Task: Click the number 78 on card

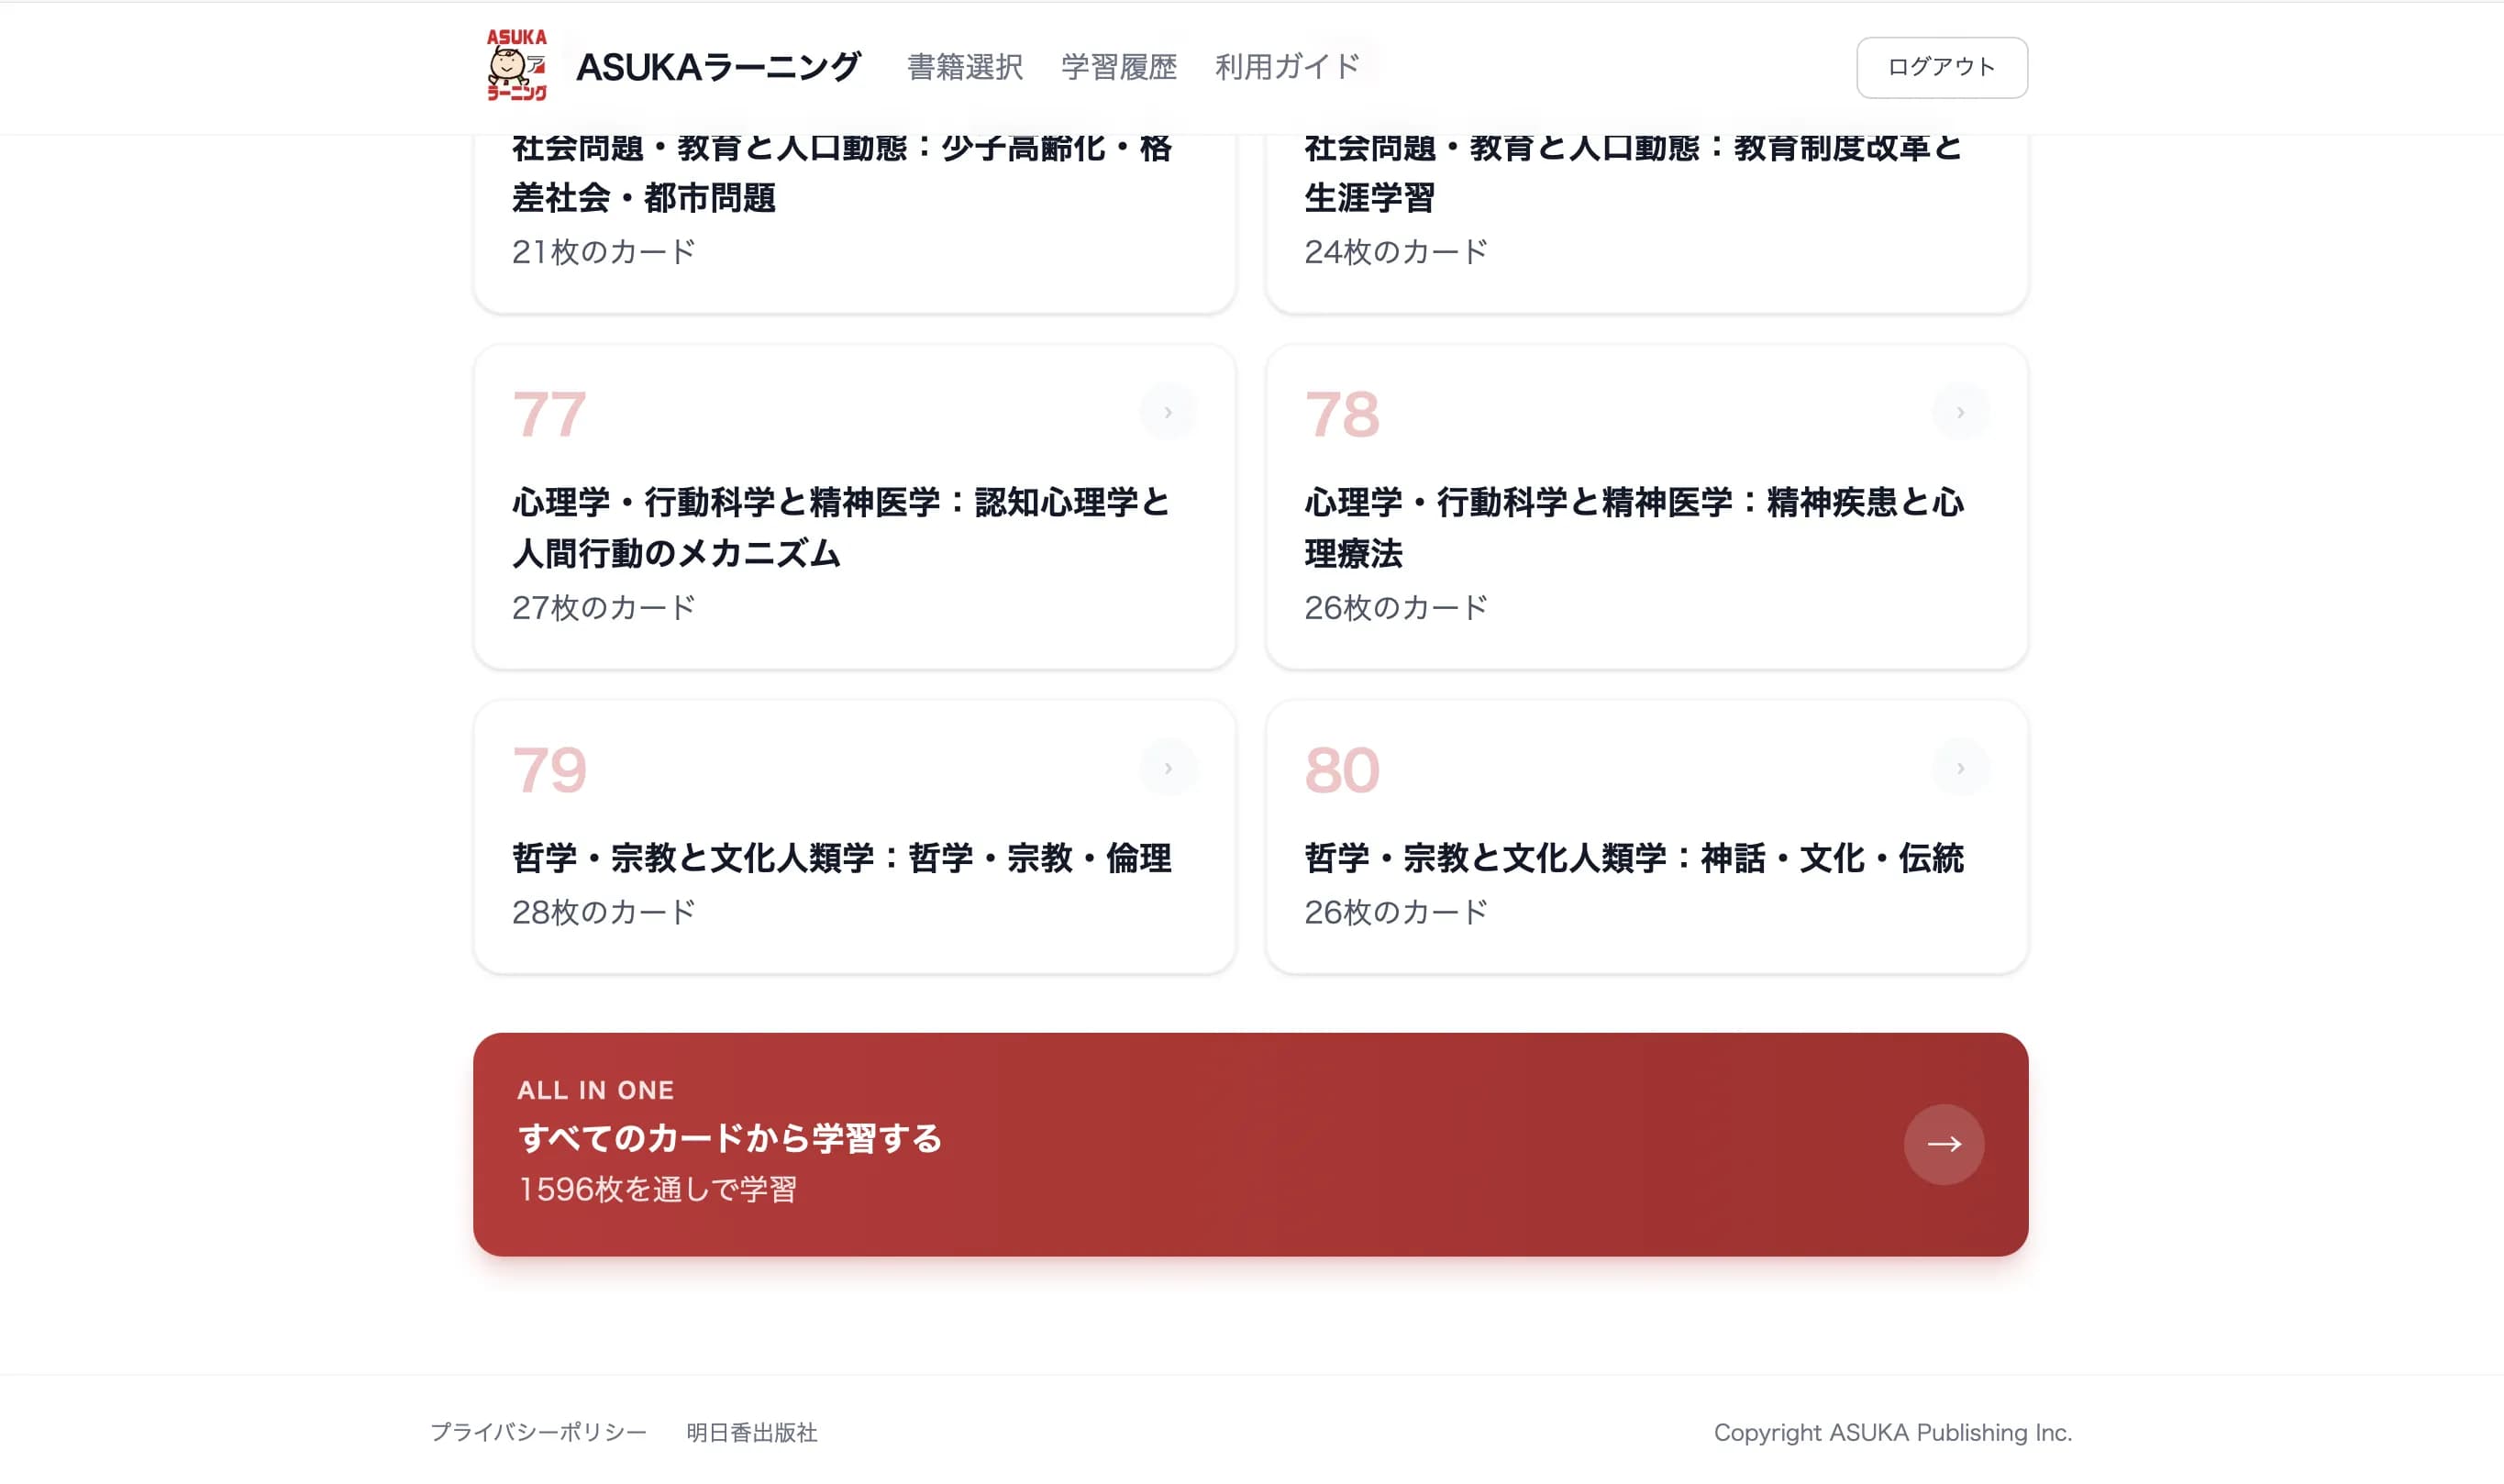Action: tap(1341, 414)
